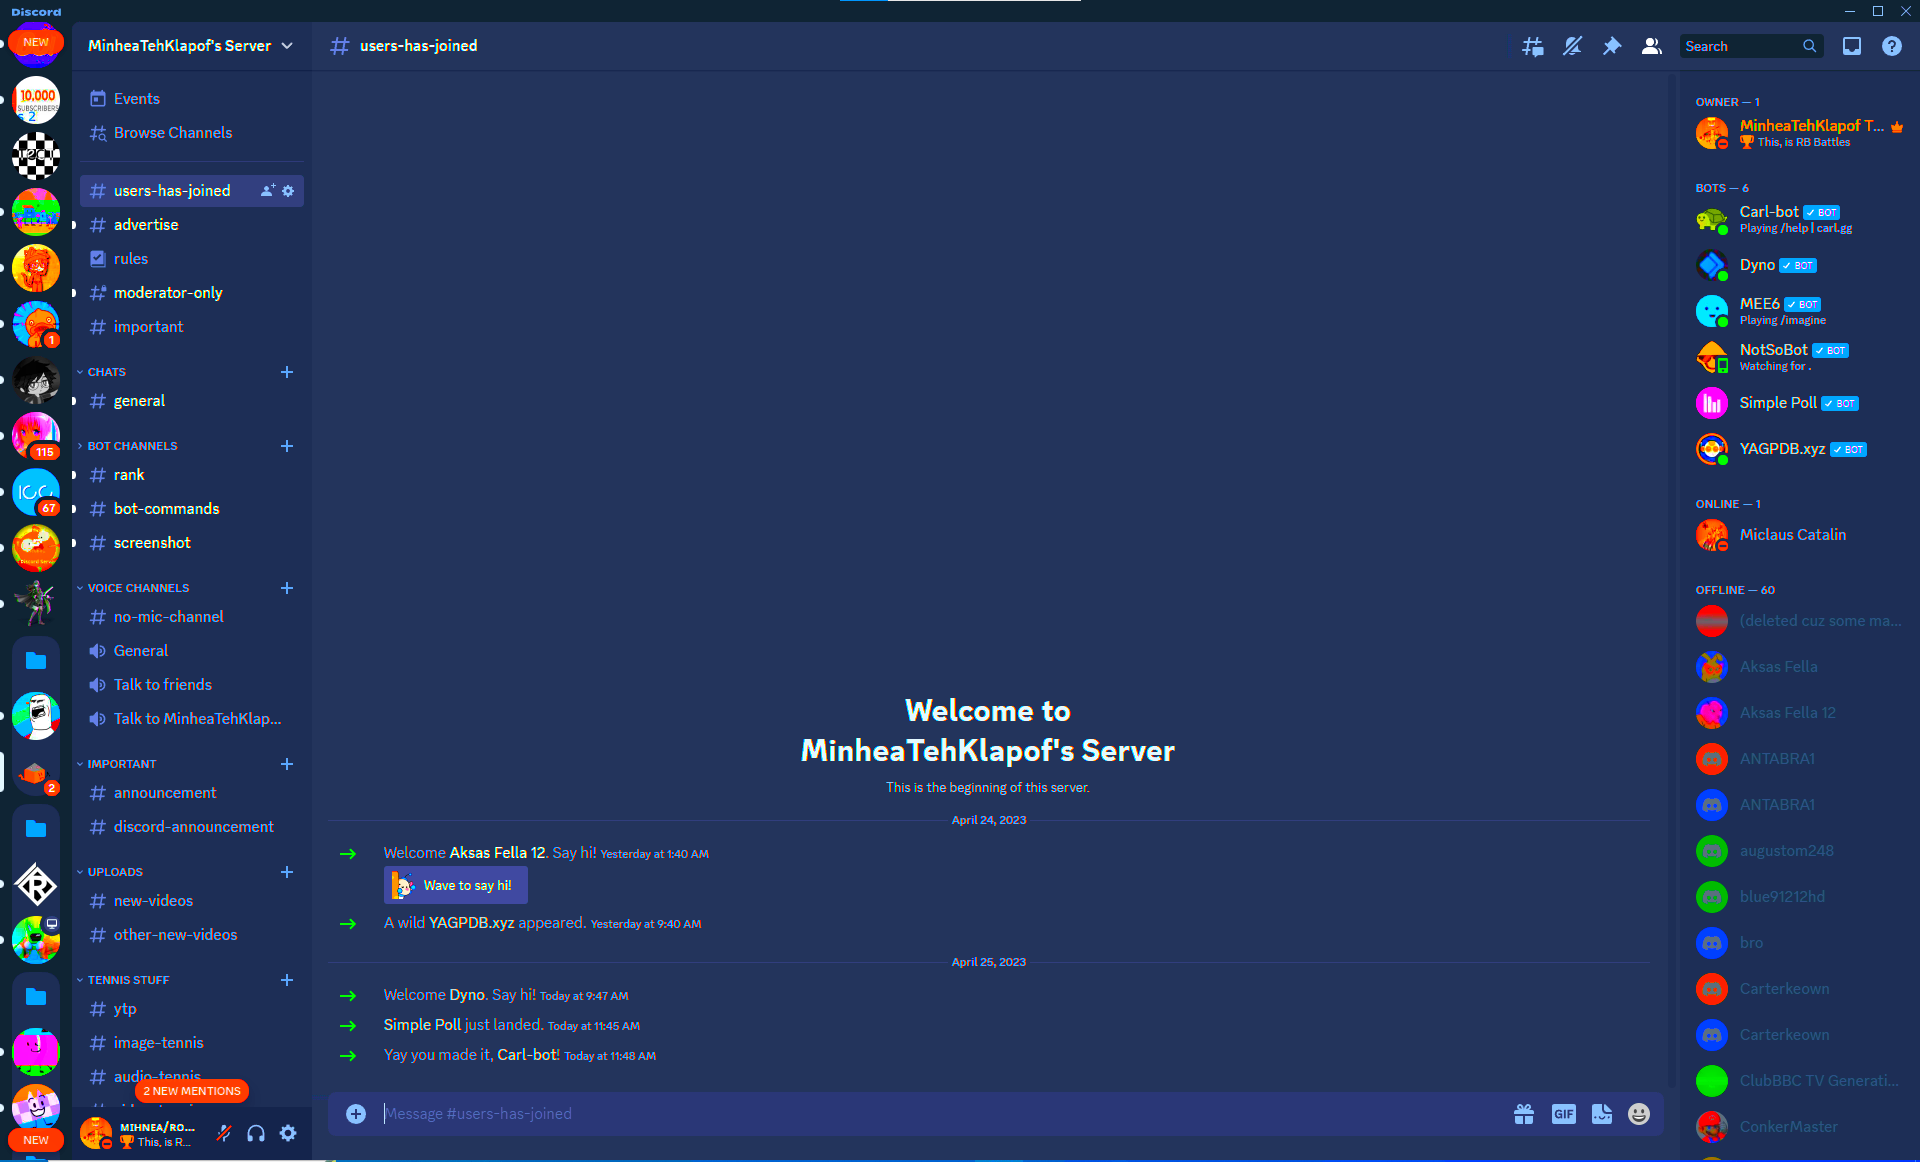Open MinheaTehKlapof's Server dropdown menu

(x=190, y=46)
